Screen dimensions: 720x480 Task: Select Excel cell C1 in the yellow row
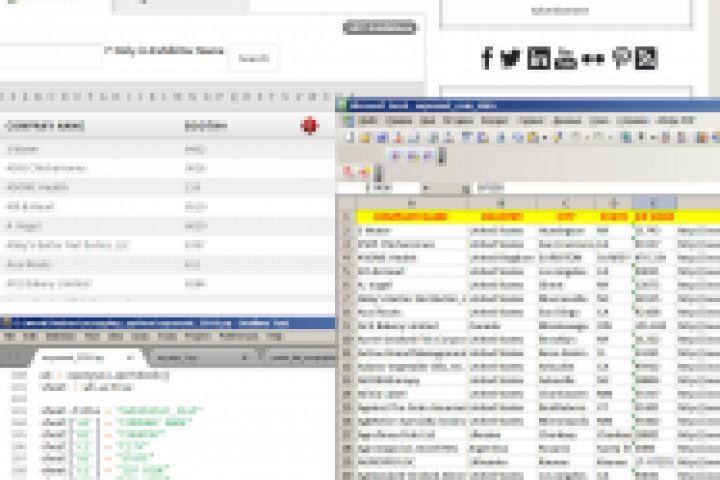pos(566,217)
